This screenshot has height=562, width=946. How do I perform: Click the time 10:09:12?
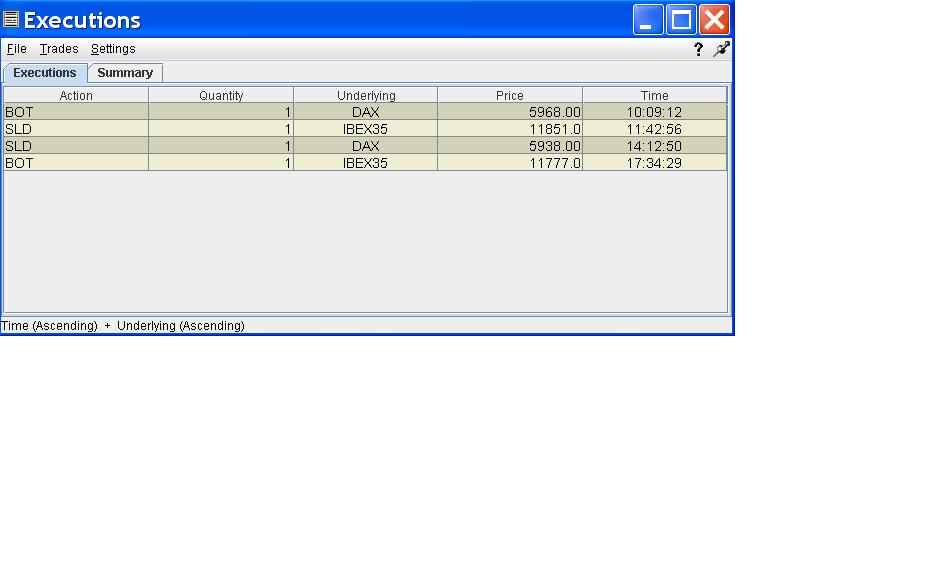tap(655, 112)
